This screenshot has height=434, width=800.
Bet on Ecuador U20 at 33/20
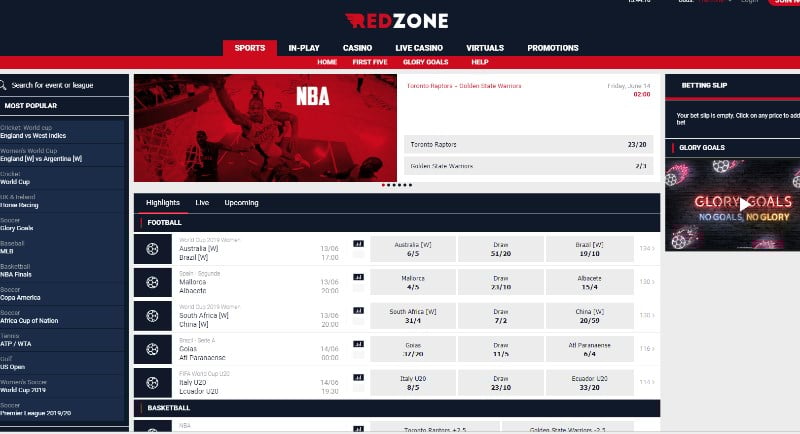589,382
